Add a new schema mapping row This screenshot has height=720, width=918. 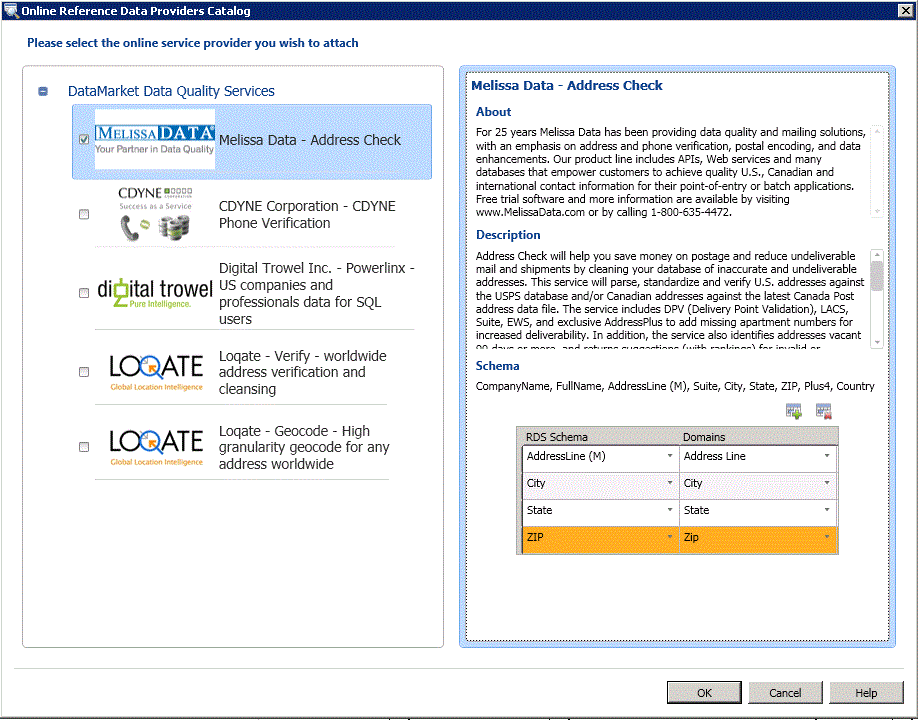click(x=793, y=410)
